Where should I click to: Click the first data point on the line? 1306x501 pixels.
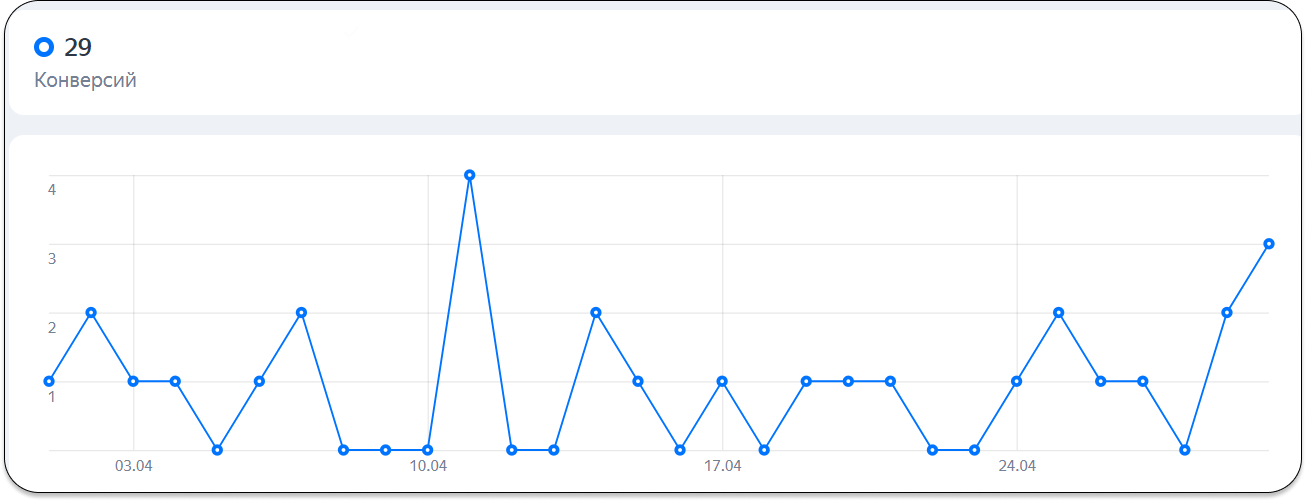click(x=49, y=381)
